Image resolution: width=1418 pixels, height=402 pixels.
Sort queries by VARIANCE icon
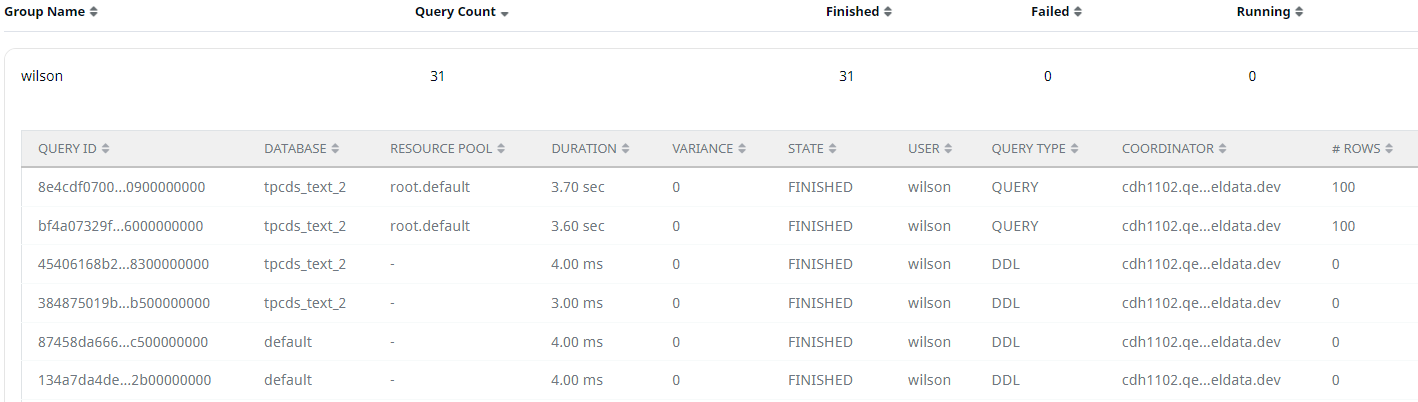tap(742, 148)
